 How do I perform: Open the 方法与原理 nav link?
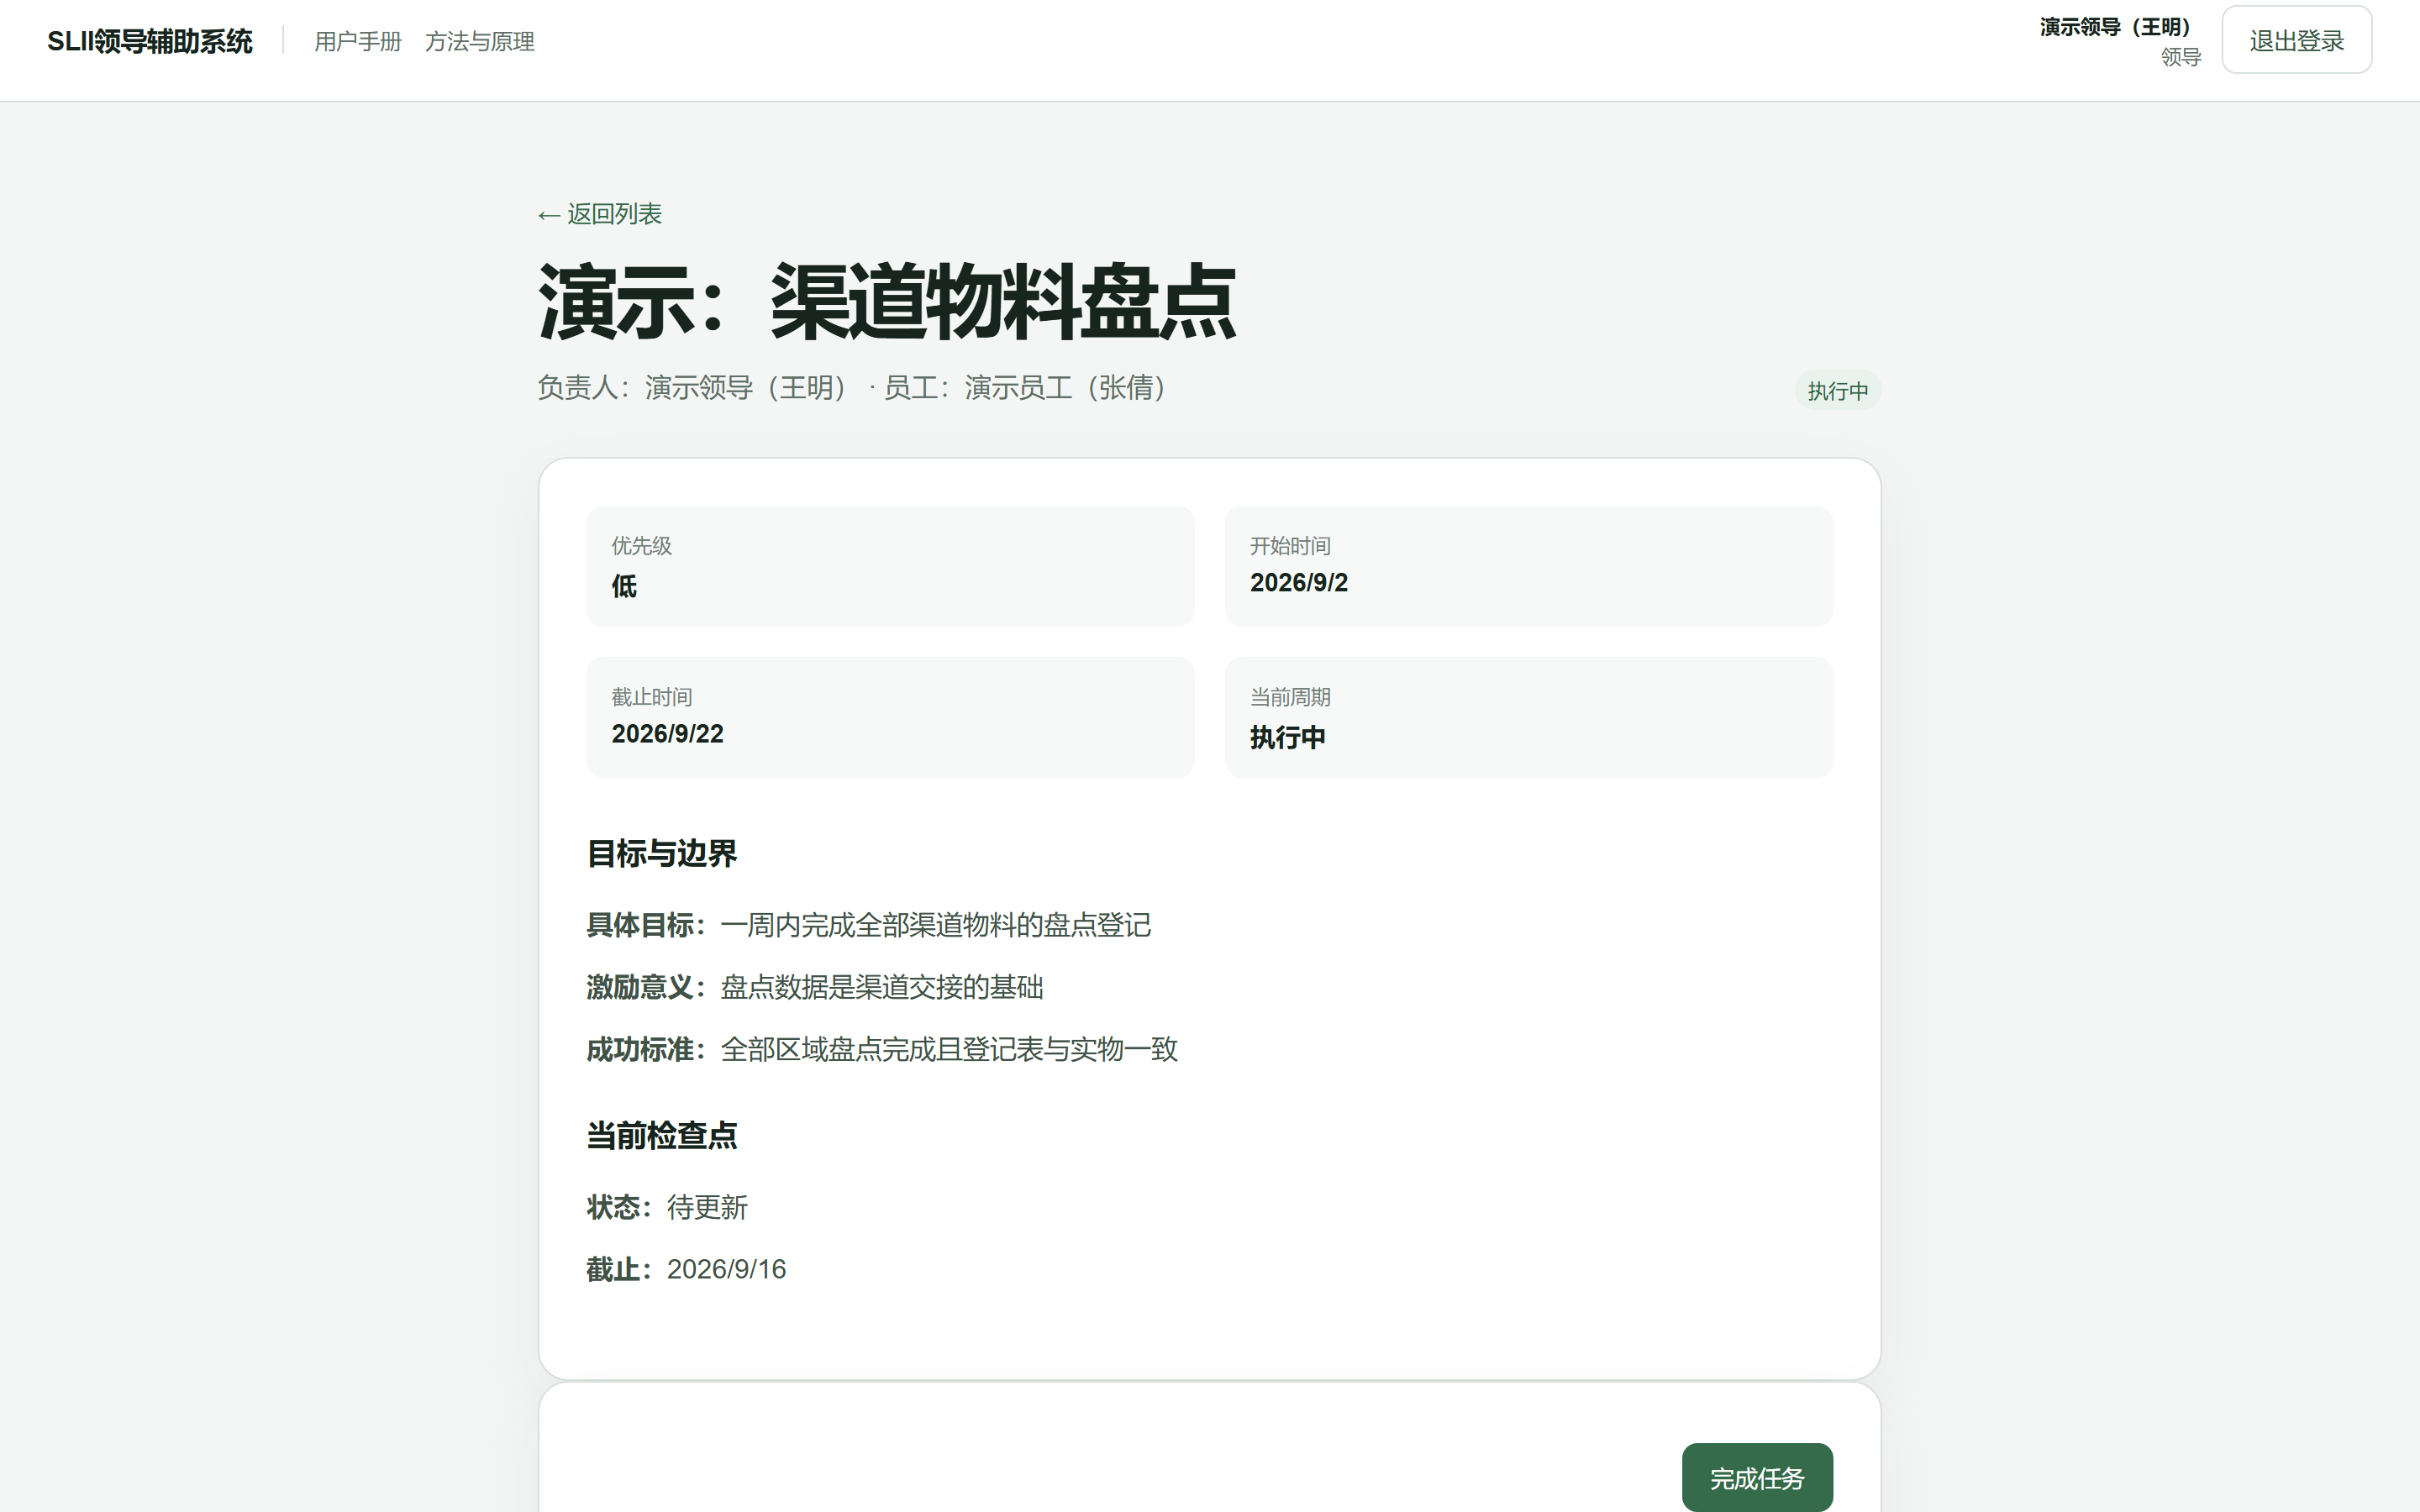(480, 41)
